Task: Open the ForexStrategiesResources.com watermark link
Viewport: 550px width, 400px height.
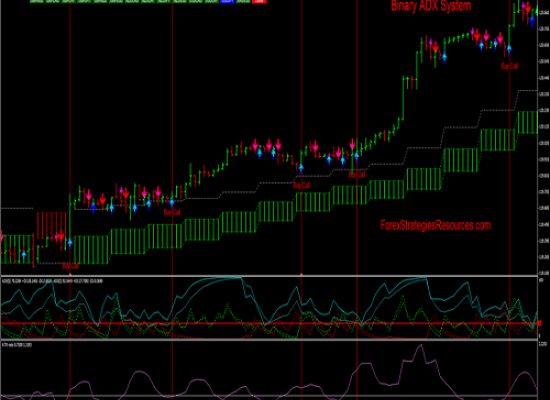Action: click(x=435, y=225)
